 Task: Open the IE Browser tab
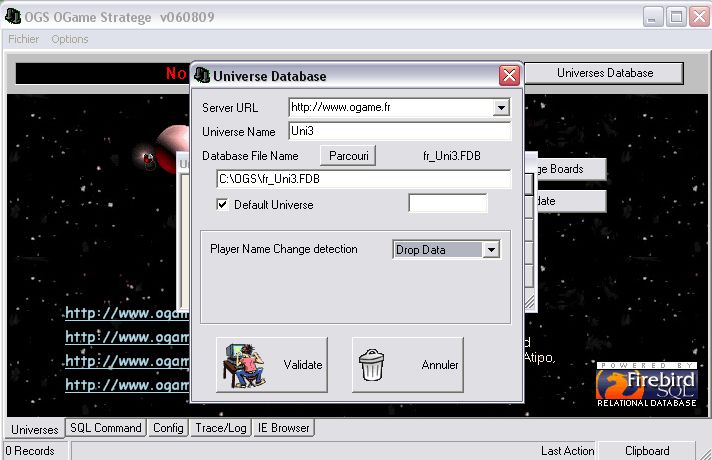pos(283,428)
